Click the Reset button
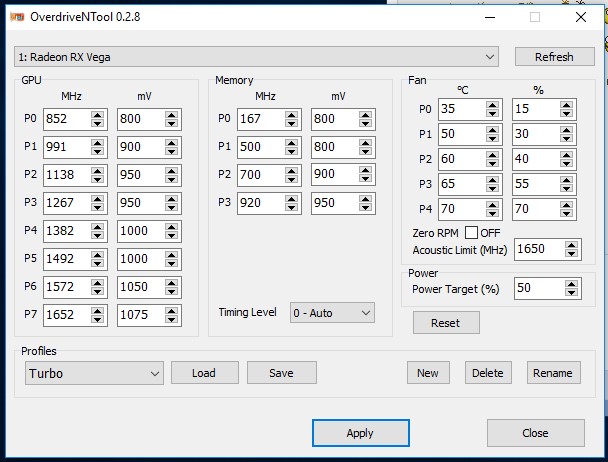Screen dimensions: 608x462 [446, 323]
